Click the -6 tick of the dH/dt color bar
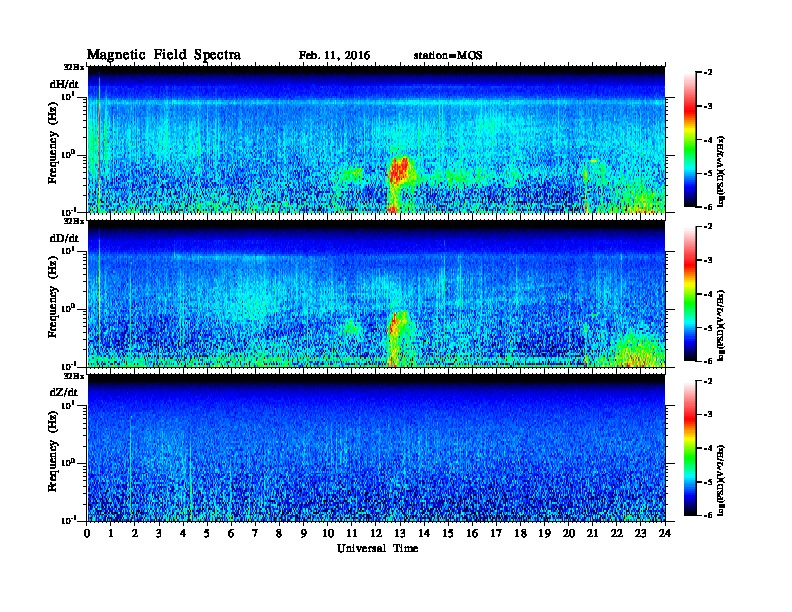Viewport: 792px width, 612px height. pos(708,207)
